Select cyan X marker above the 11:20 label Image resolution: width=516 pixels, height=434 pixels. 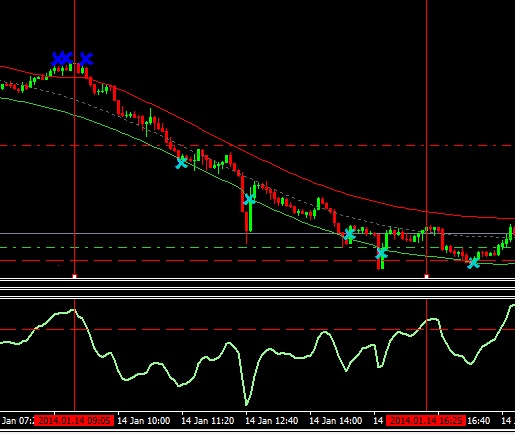(181, 163)
